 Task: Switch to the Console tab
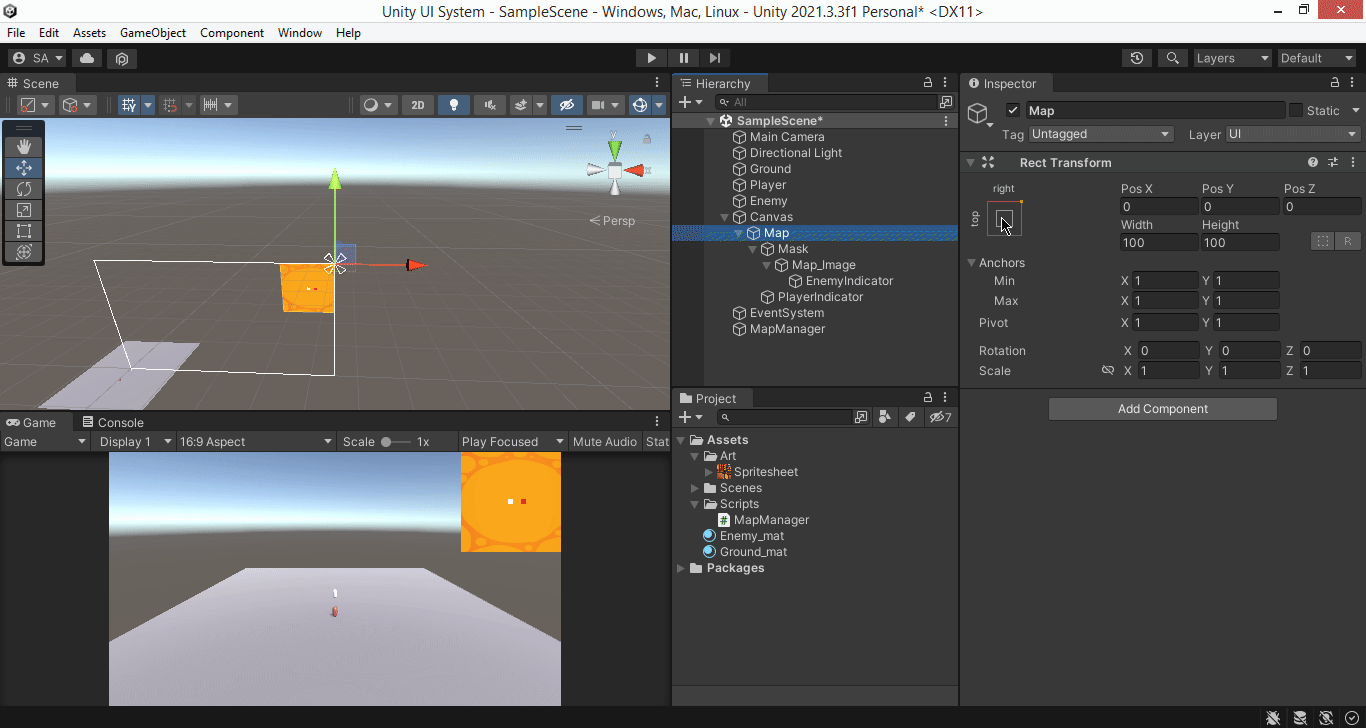click(113, 421)
